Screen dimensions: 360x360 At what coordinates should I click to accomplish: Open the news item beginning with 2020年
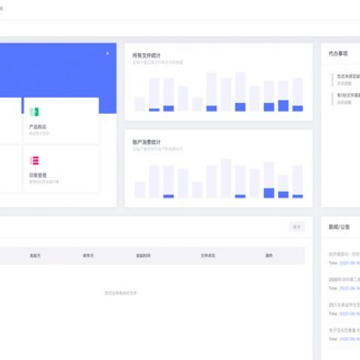(x=344, y=280)
